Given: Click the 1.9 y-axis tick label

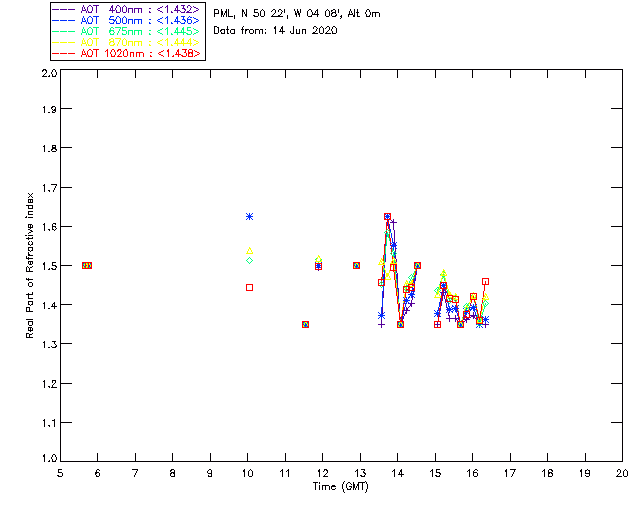Looking at the screenshot, I should pyautogui.click(x=49, y=109).
